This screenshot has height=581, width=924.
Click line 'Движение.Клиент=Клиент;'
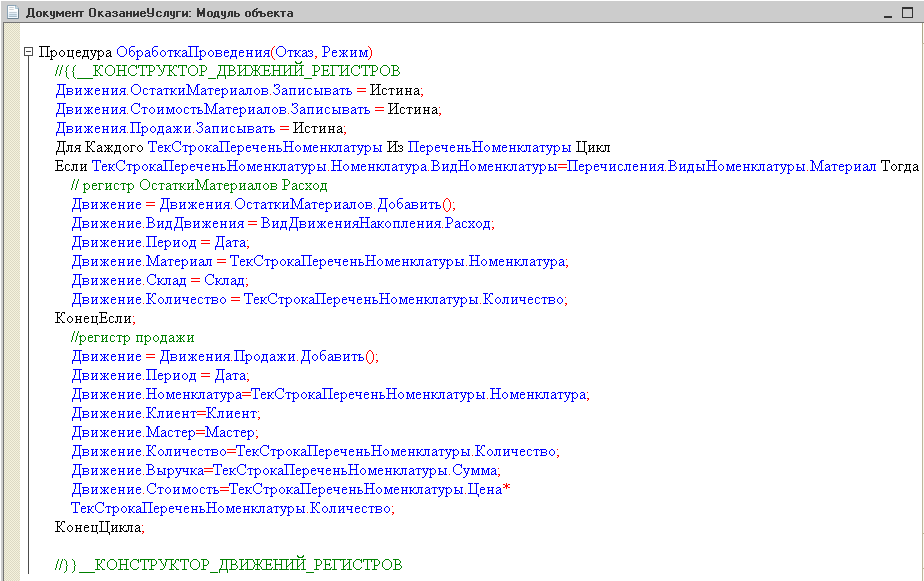coord(166,414)
